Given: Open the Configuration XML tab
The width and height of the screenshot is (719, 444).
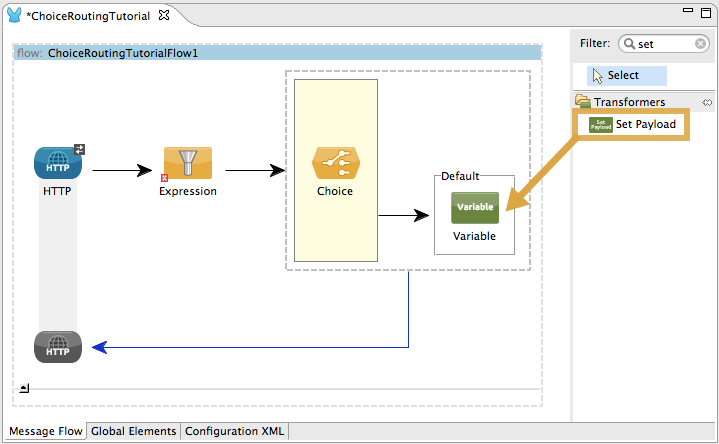Looking at the screenshot, I should pos(234,432).
